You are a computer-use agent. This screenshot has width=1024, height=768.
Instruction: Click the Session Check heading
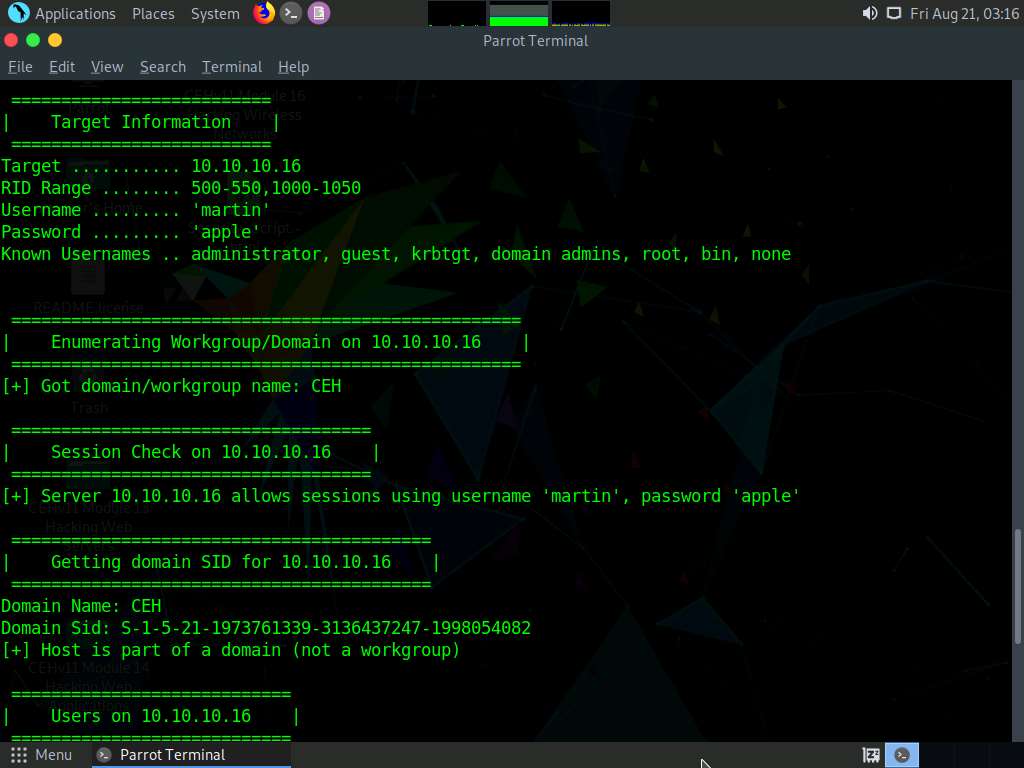tap(191, 452)
